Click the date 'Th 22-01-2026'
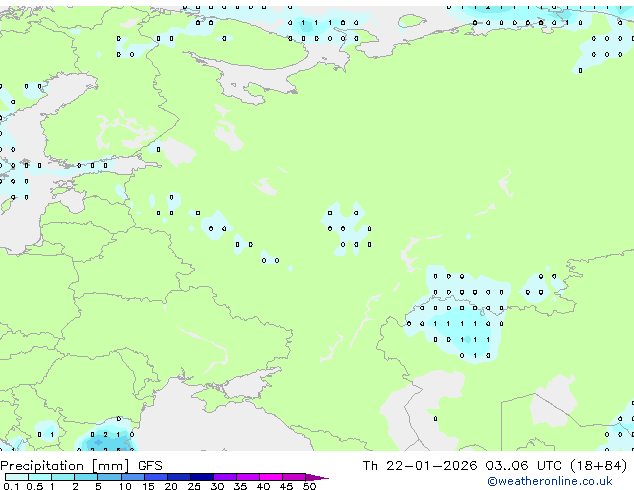The height and width of the screenshot is (490, 634). pos(420,466)
